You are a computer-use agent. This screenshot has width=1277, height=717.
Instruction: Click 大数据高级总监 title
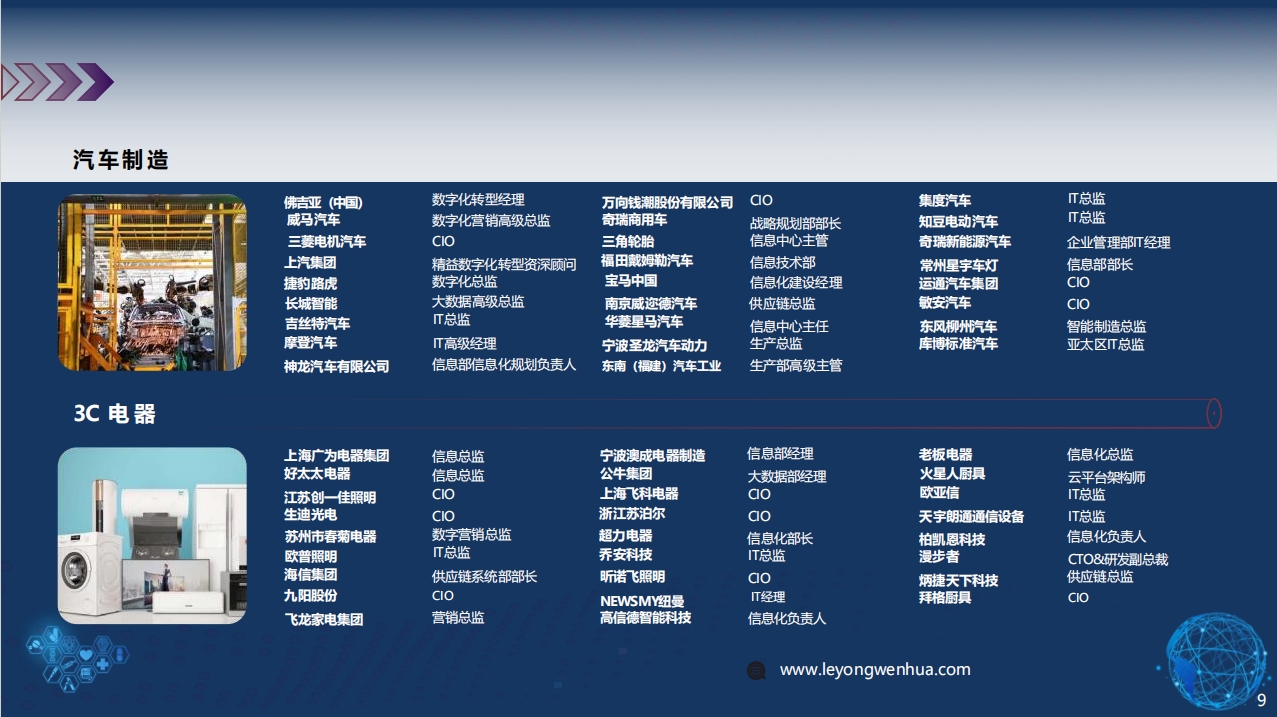(x=478, y=302)
